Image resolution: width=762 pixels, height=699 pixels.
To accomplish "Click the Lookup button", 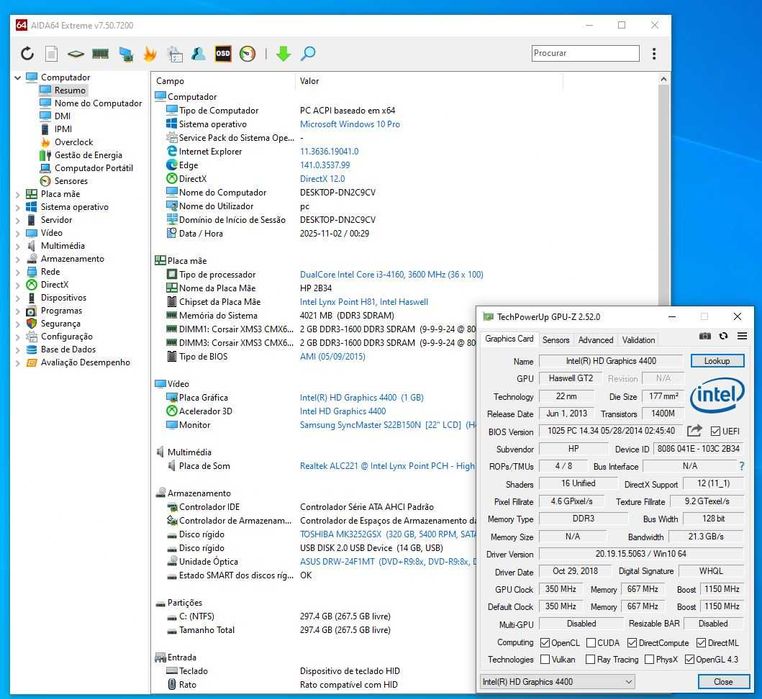I will pyautogui.click(x=717, y=361).
